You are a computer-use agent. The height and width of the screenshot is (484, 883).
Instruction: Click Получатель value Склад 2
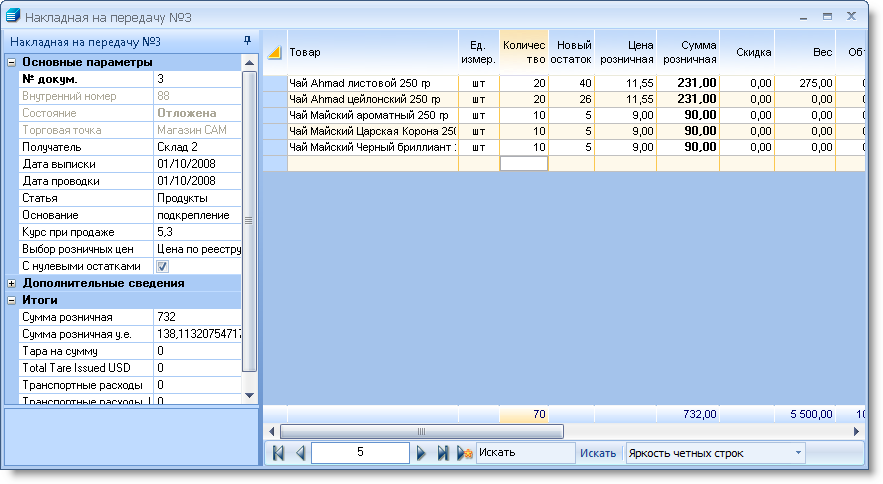(197, 147)
